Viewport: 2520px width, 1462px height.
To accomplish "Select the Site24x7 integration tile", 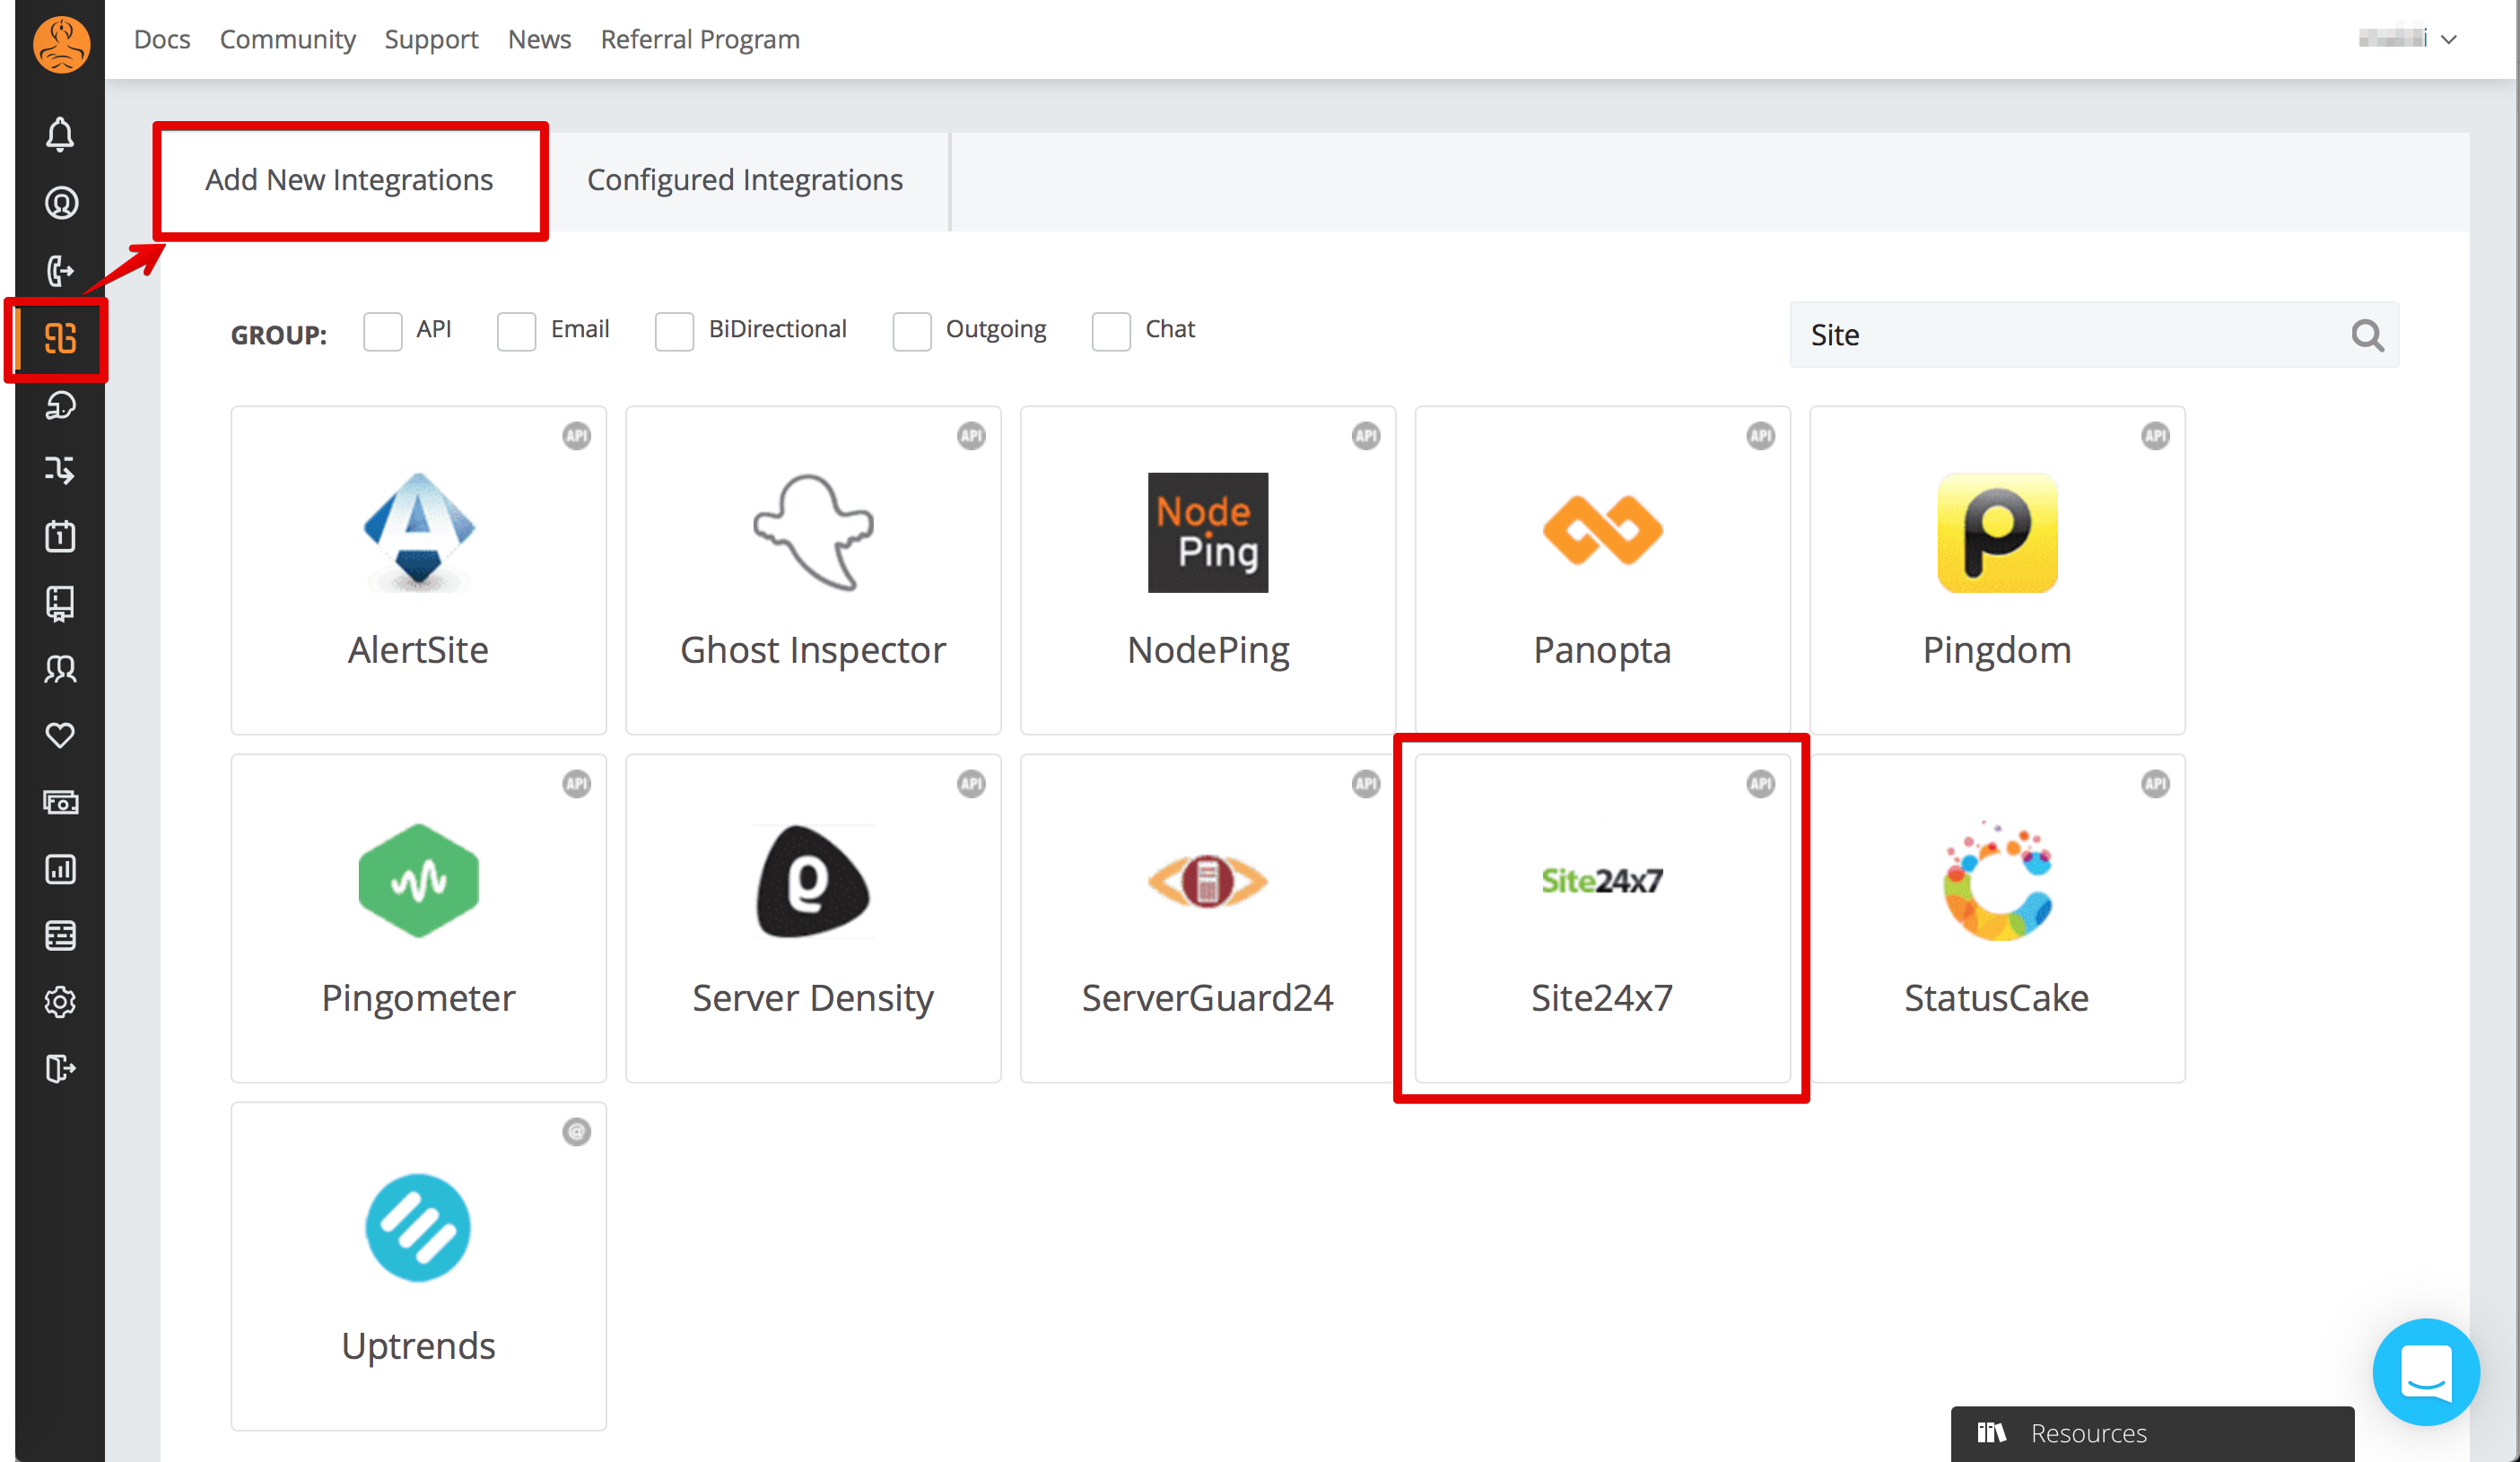I will [1601, 918].
